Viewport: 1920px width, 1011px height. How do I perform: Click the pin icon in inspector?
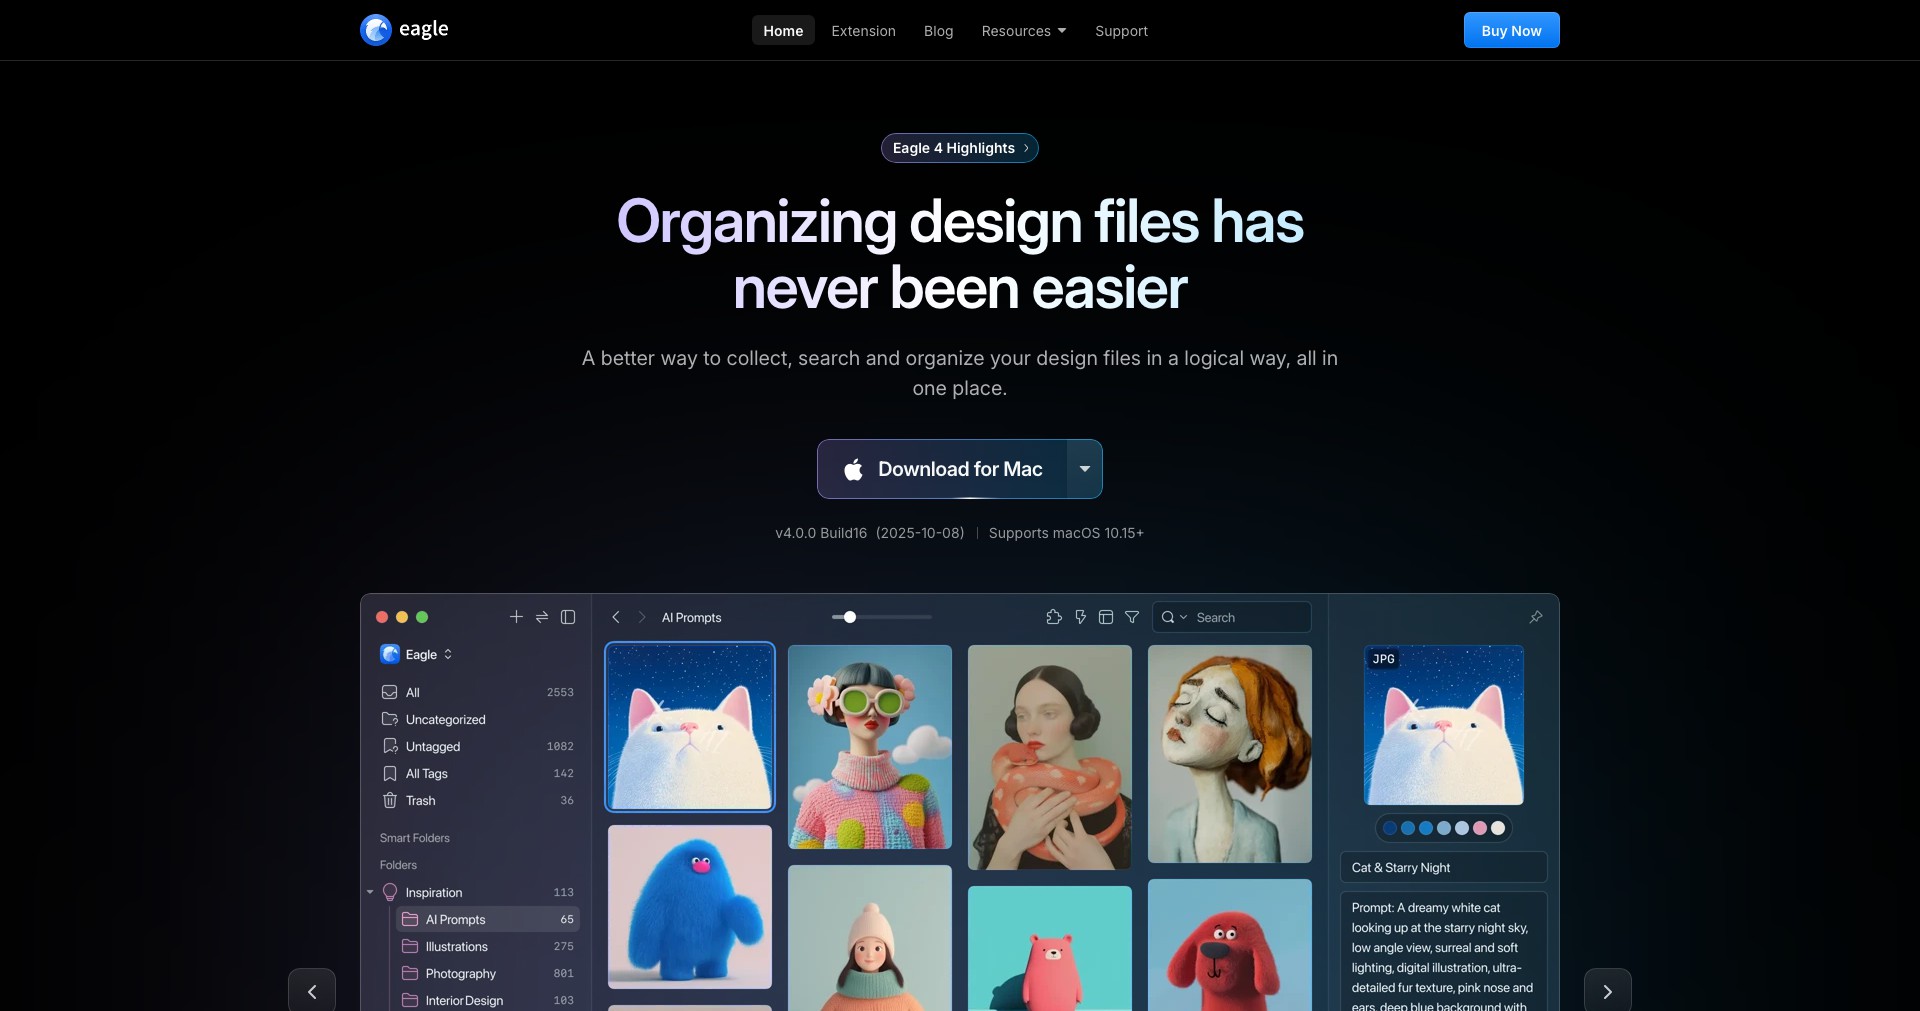pos(1536,617)
